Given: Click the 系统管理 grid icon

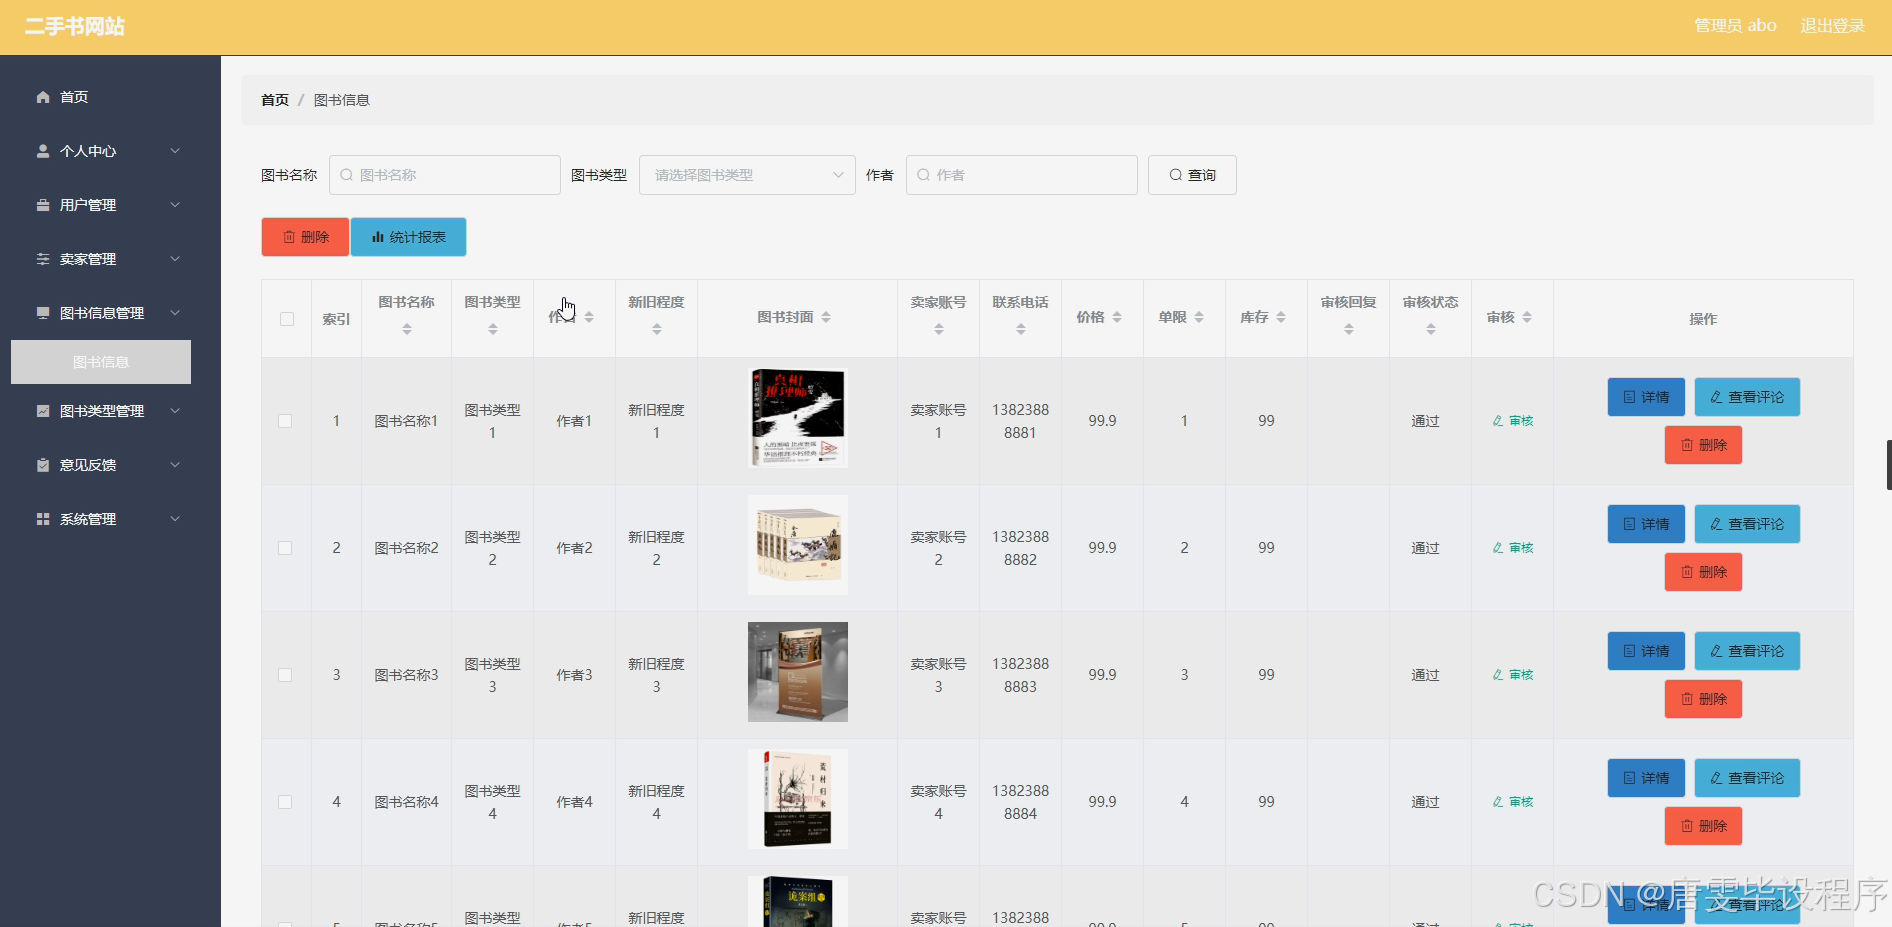Looking at the screenshot, I should tap(43, 519).
